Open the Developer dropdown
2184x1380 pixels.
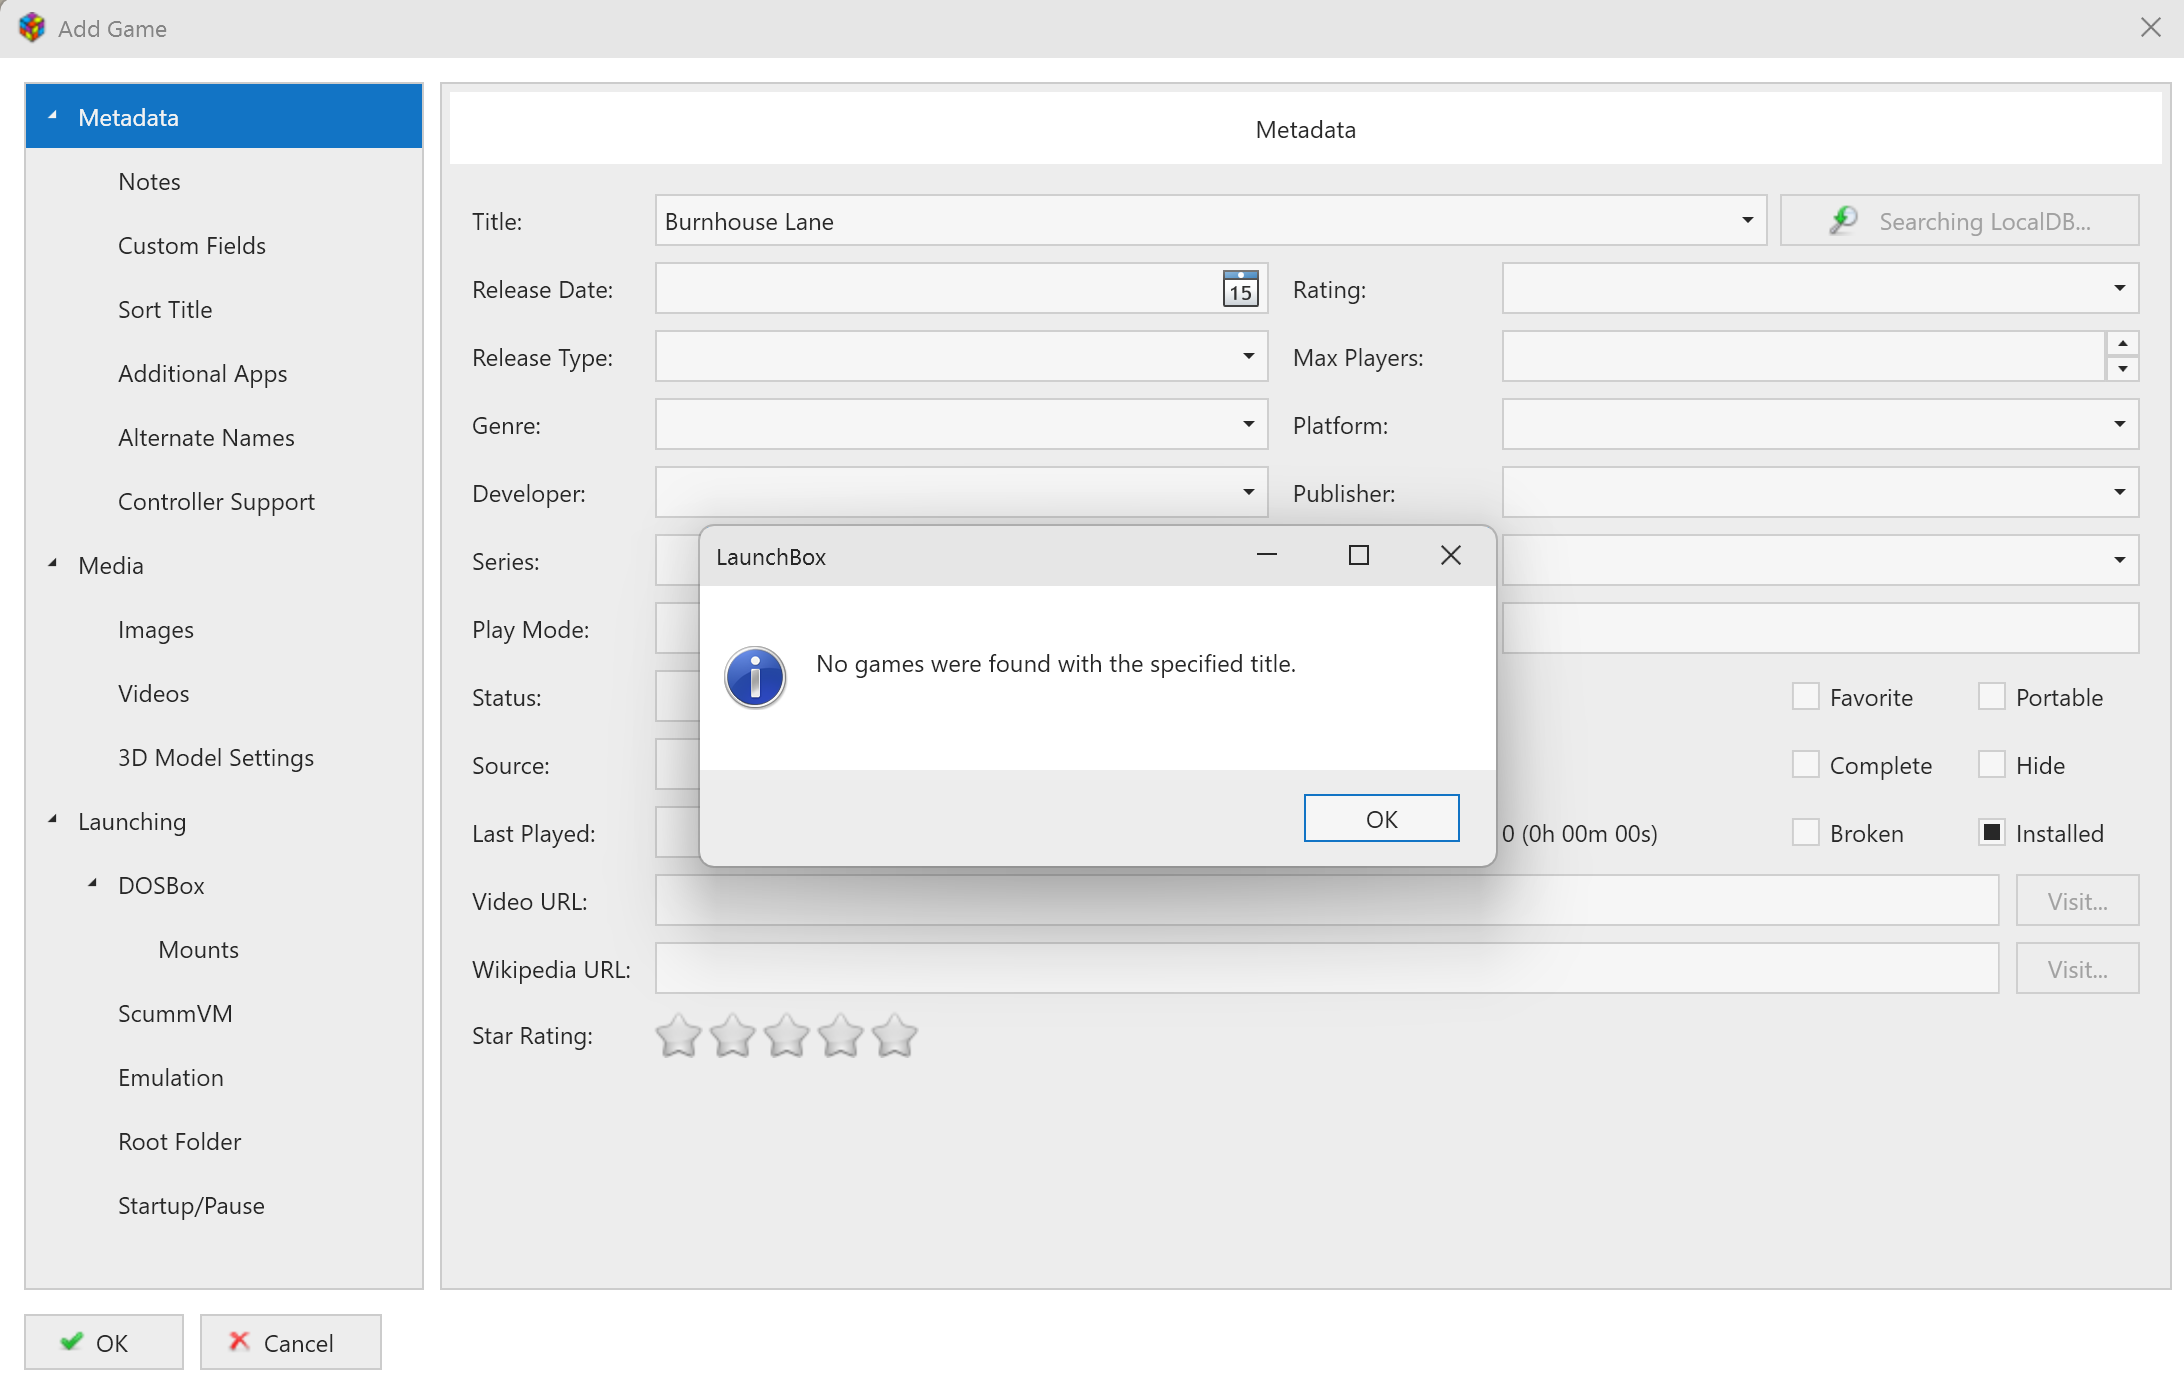point(1249,493)
